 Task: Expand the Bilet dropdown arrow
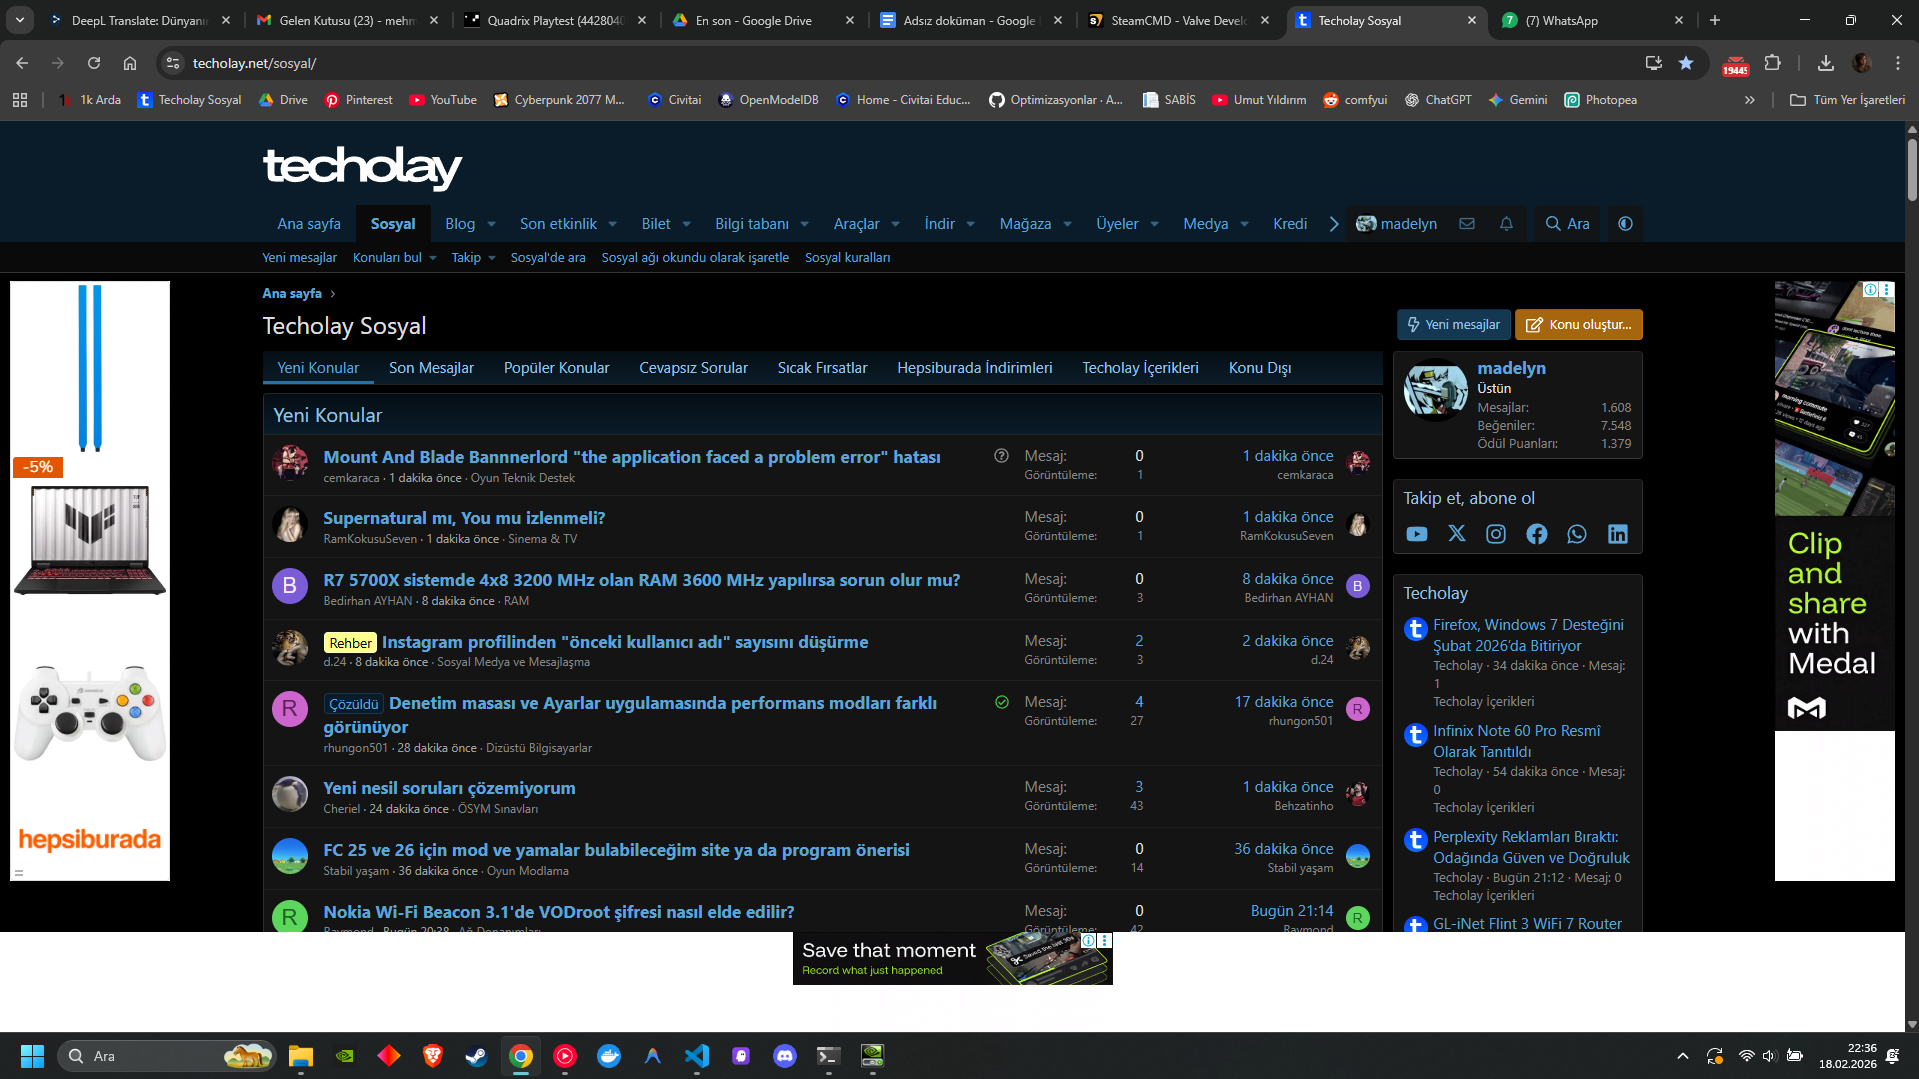point(687,224)
